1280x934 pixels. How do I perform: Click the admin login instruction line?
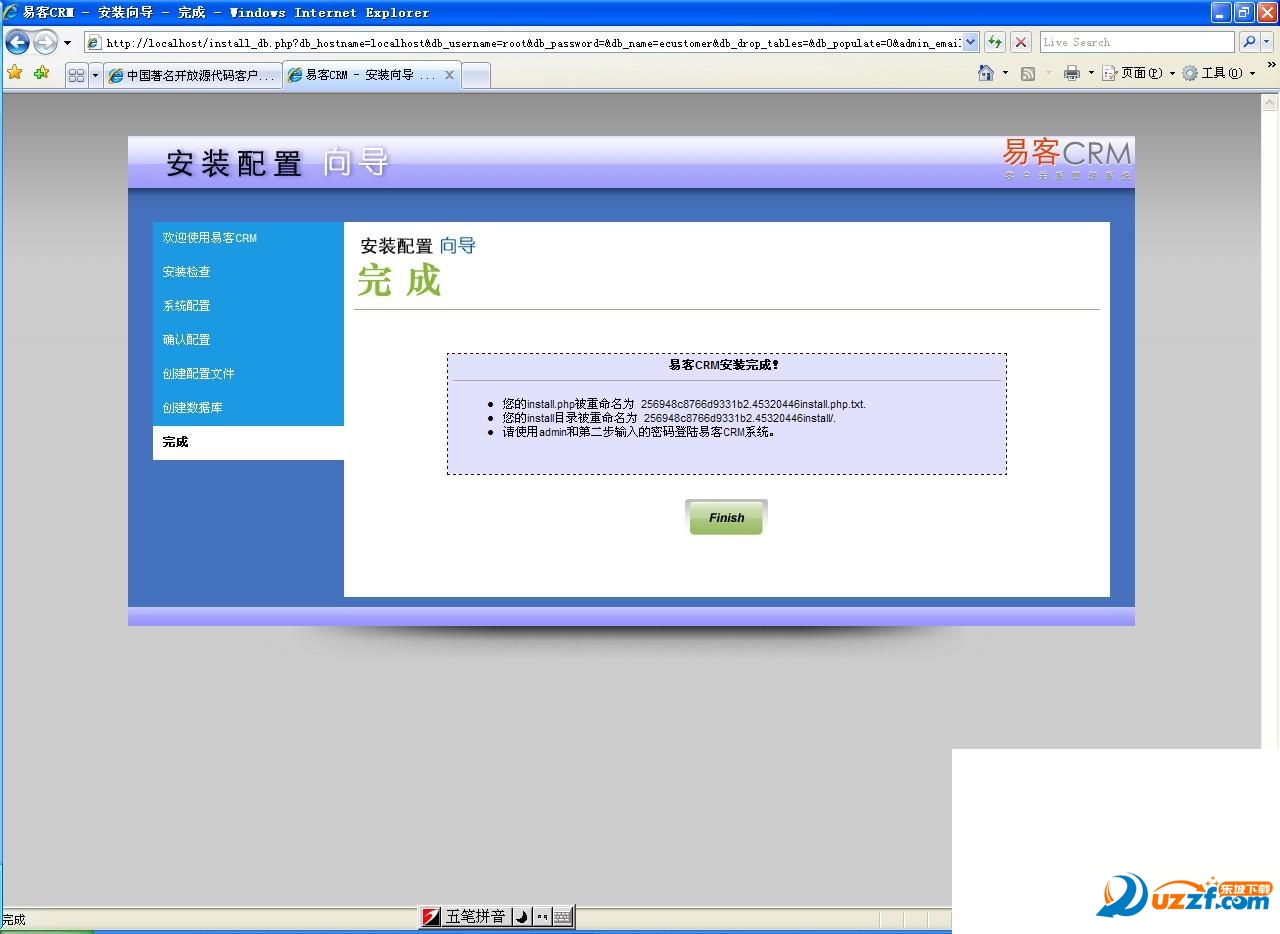(639, 432)
